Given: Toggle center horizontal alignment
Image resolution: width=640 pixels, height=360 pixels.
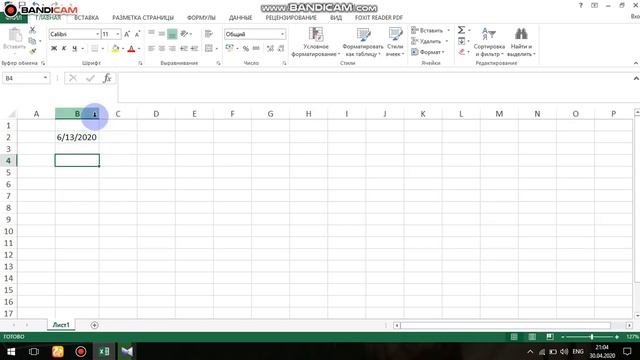Looking at the screenshot, I should [162, 49].
